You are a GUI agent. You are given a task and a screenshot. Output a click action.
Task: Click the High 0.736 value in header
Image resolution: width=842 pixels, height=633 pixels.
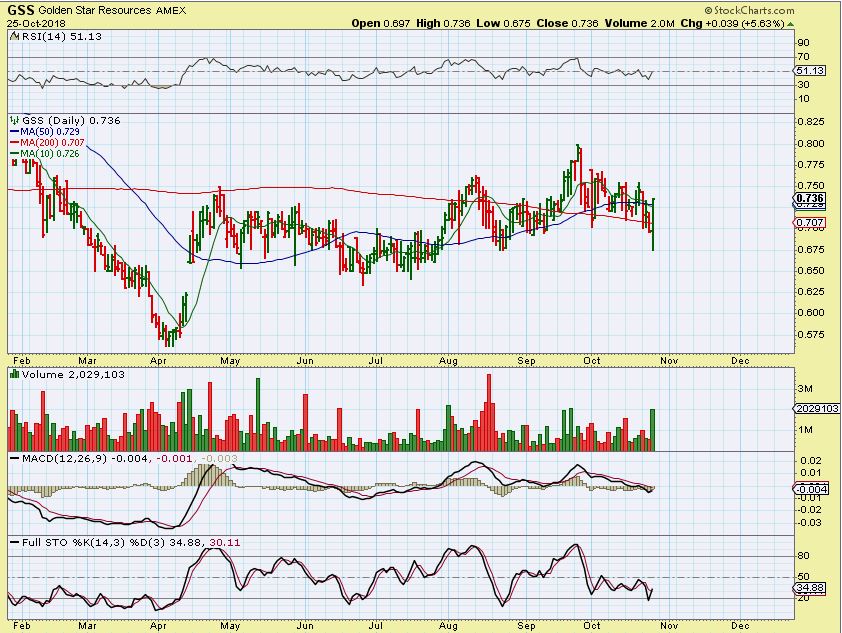(x=443, y=24)
